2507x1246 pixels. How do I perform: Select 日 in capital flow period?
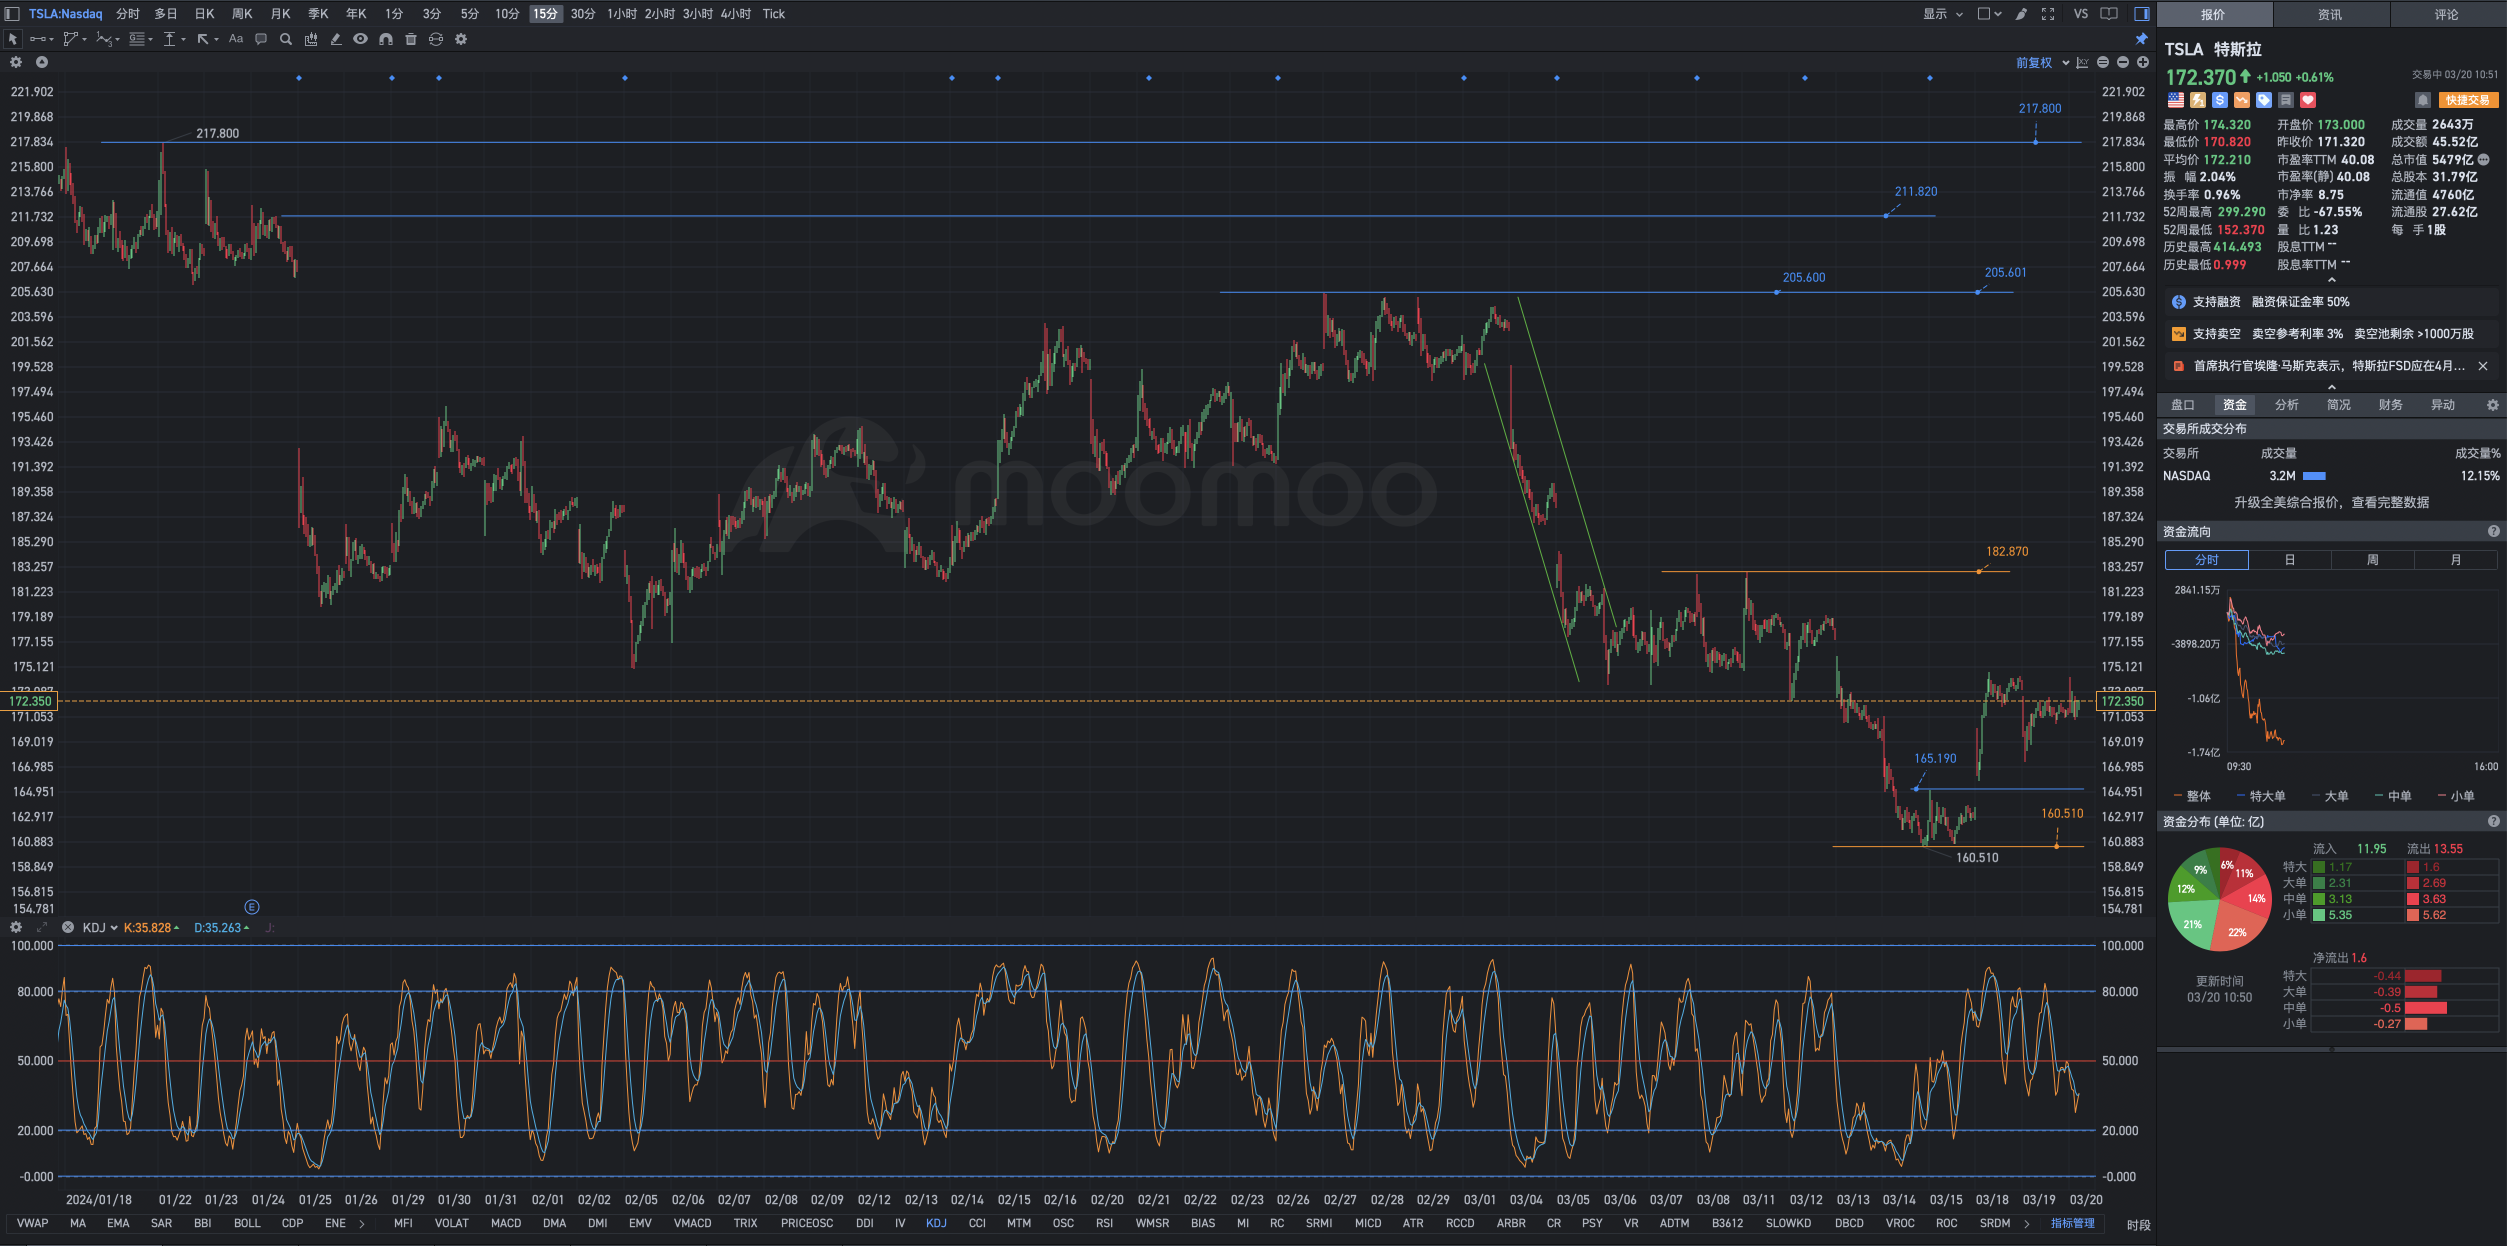(x=2290, y=560)
